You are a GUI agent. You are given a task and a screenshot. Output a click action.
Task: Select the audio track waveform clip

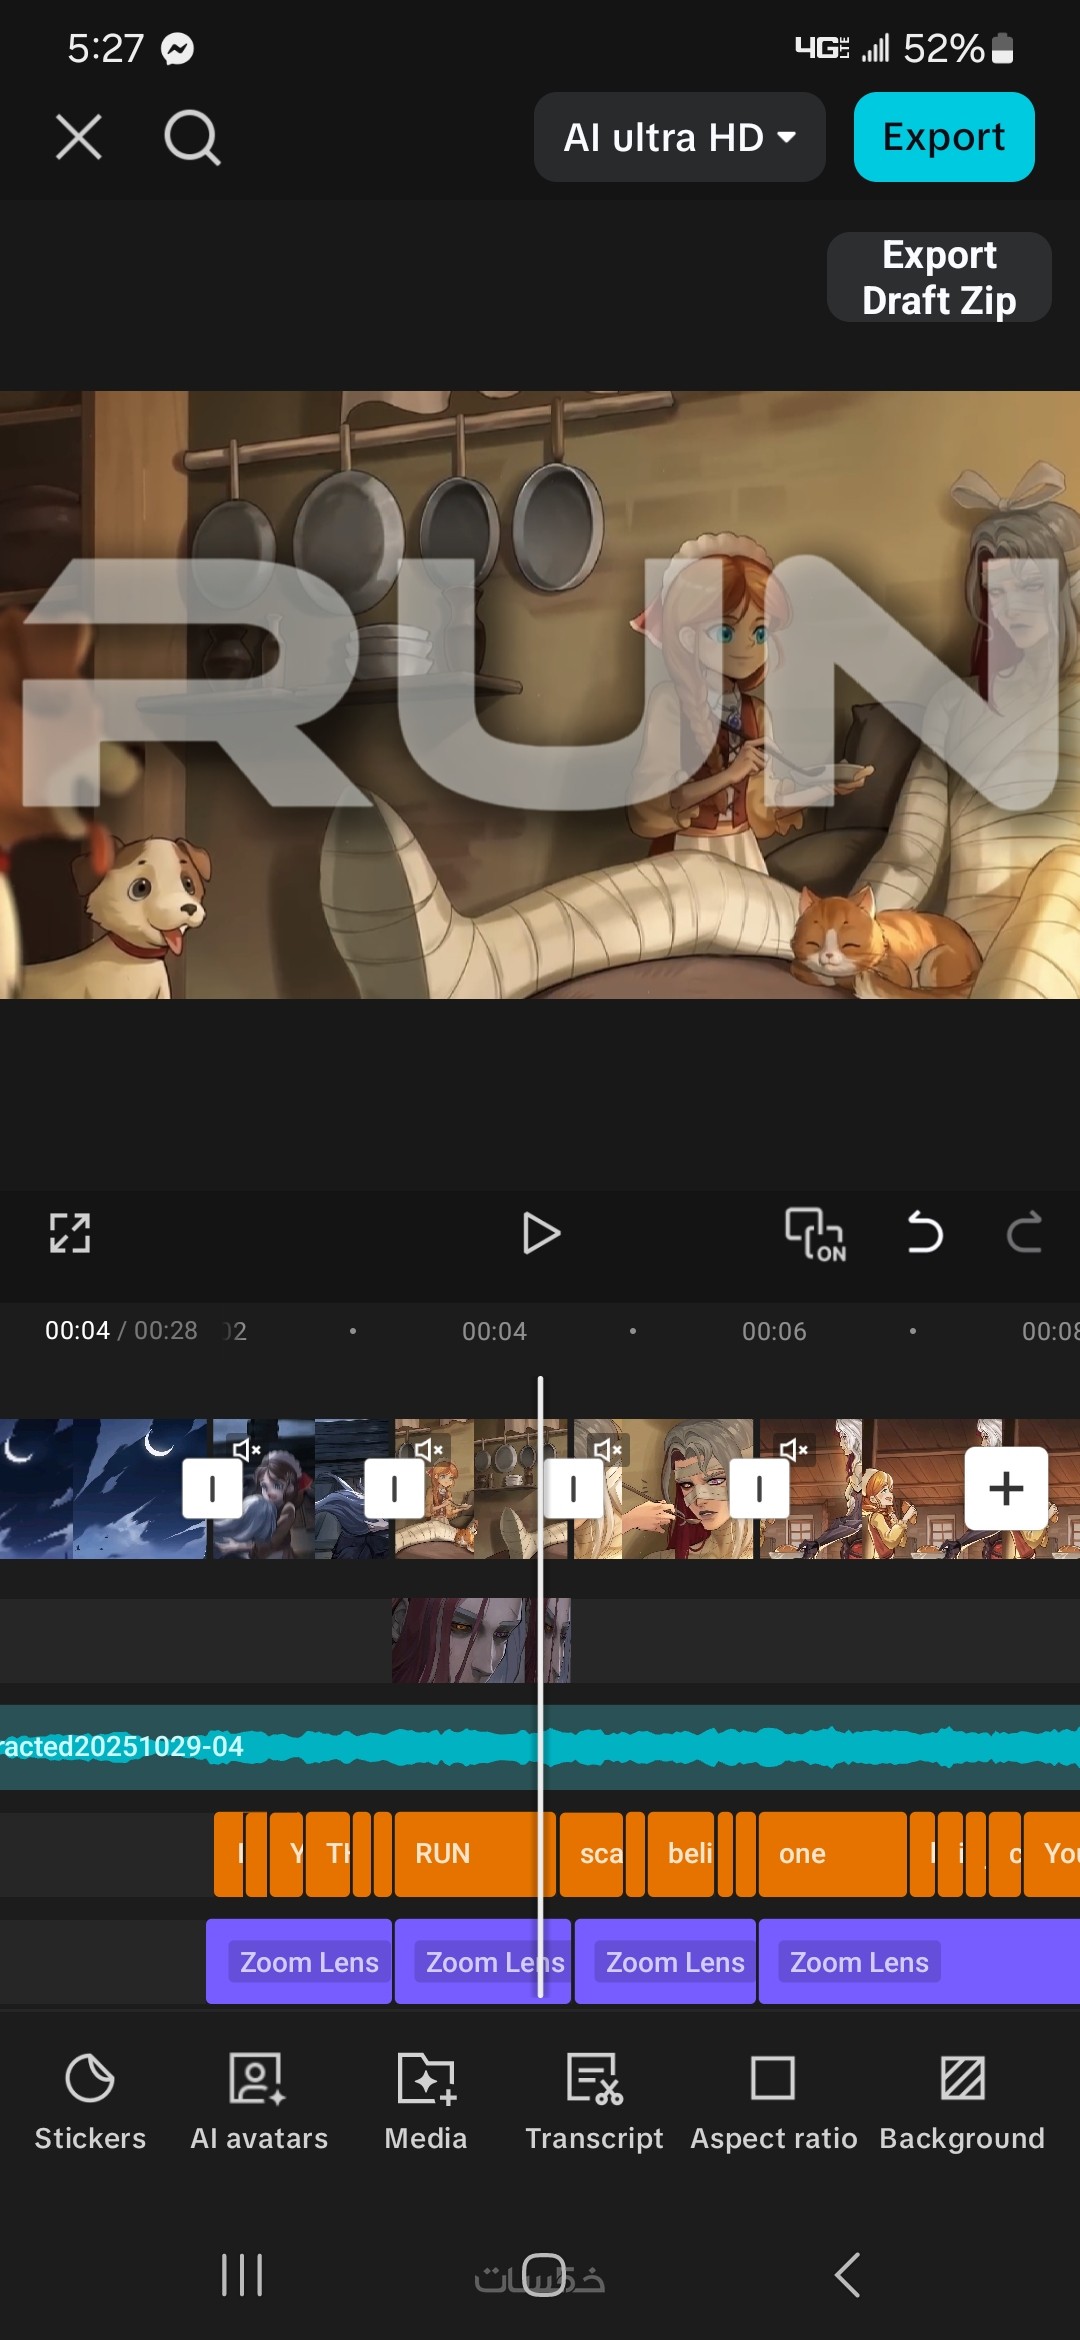(540, 1747)
